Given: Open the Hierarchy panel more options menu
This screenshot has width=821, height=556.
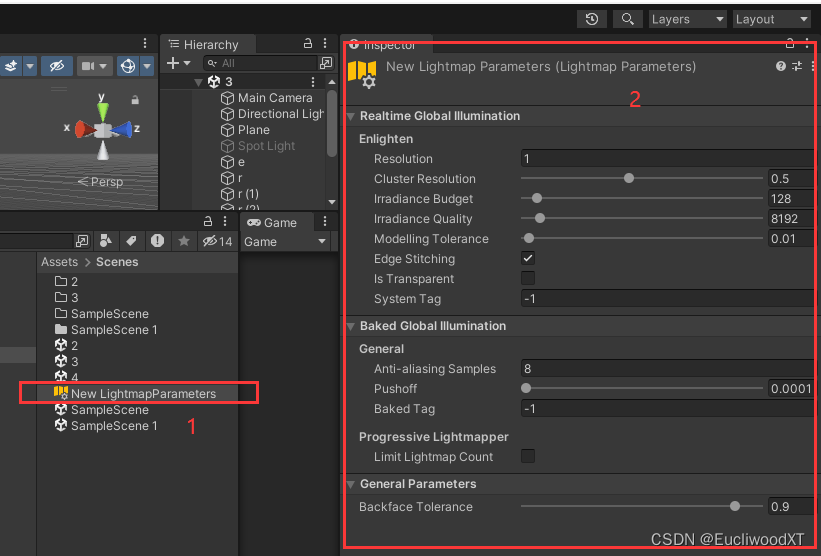Looking at the screenshot, I should point(325,43).
